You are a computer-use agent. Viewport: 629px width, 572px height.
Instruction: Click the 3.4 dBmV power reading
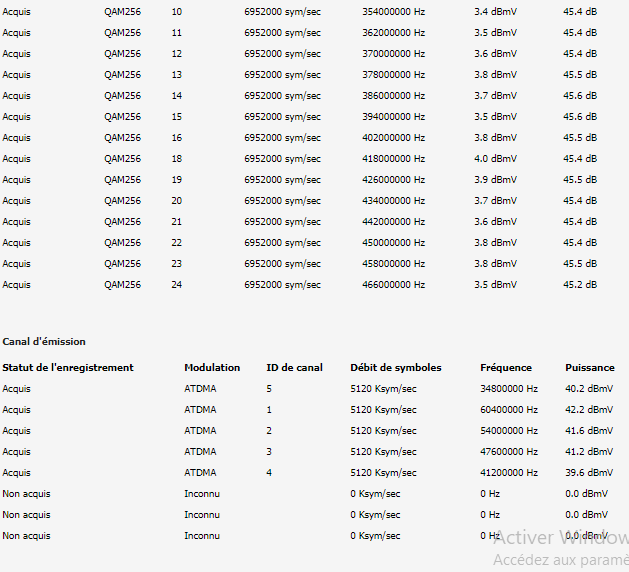pyautogui.click(x=495, y=11)
